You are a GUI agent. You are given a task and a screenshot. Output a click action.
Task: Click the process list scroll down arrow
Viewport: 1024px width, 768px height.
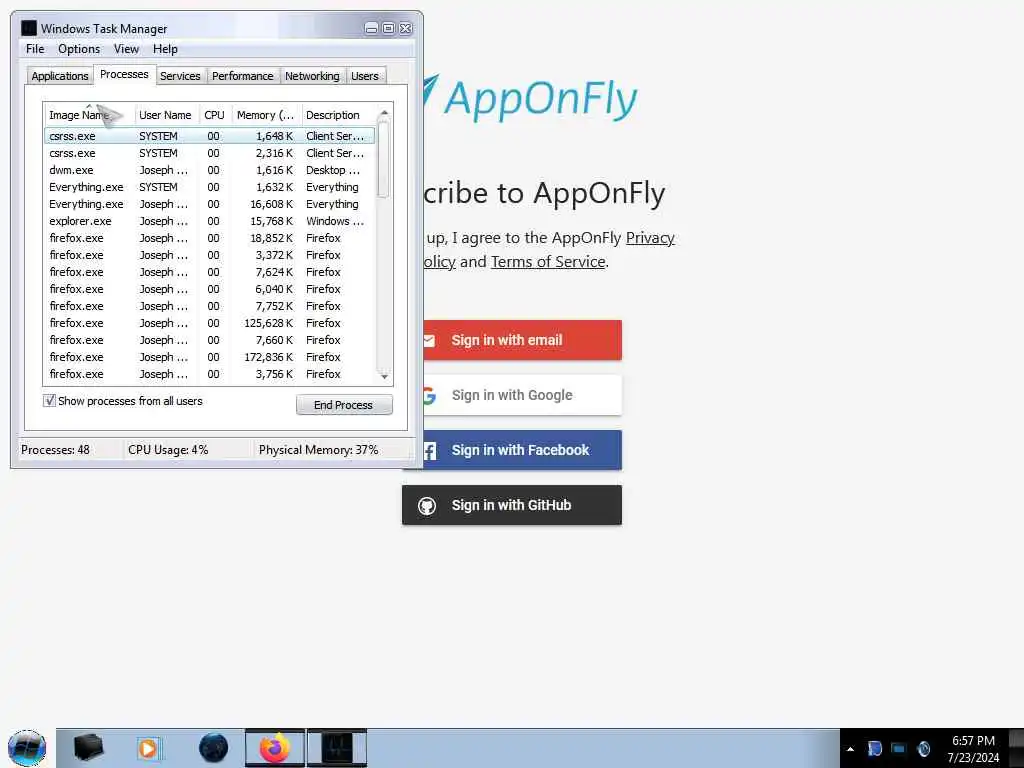pyautogui.click(x=384, y=376)
